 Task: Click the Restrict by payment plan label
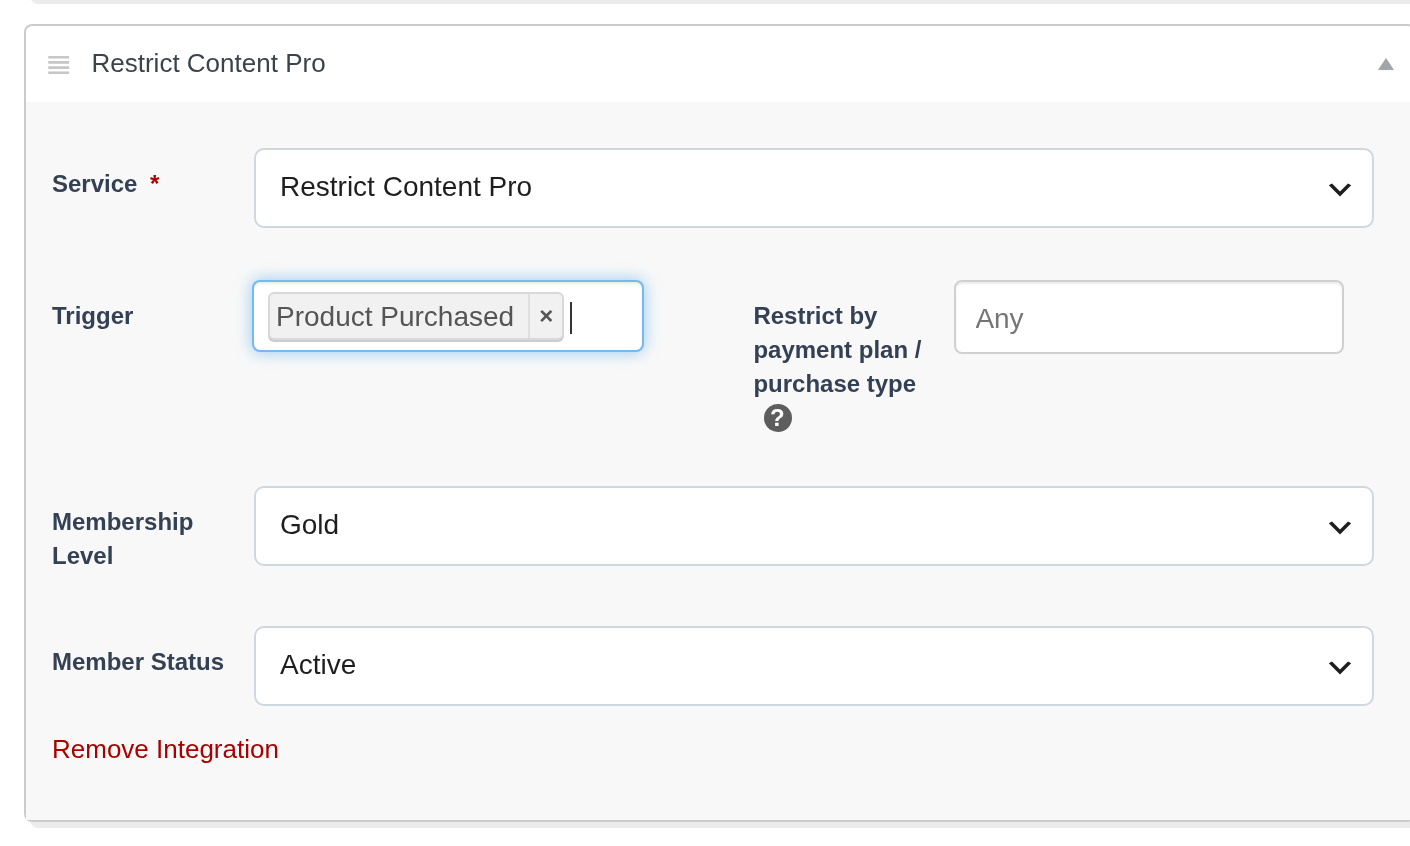(x=837, y=350)
